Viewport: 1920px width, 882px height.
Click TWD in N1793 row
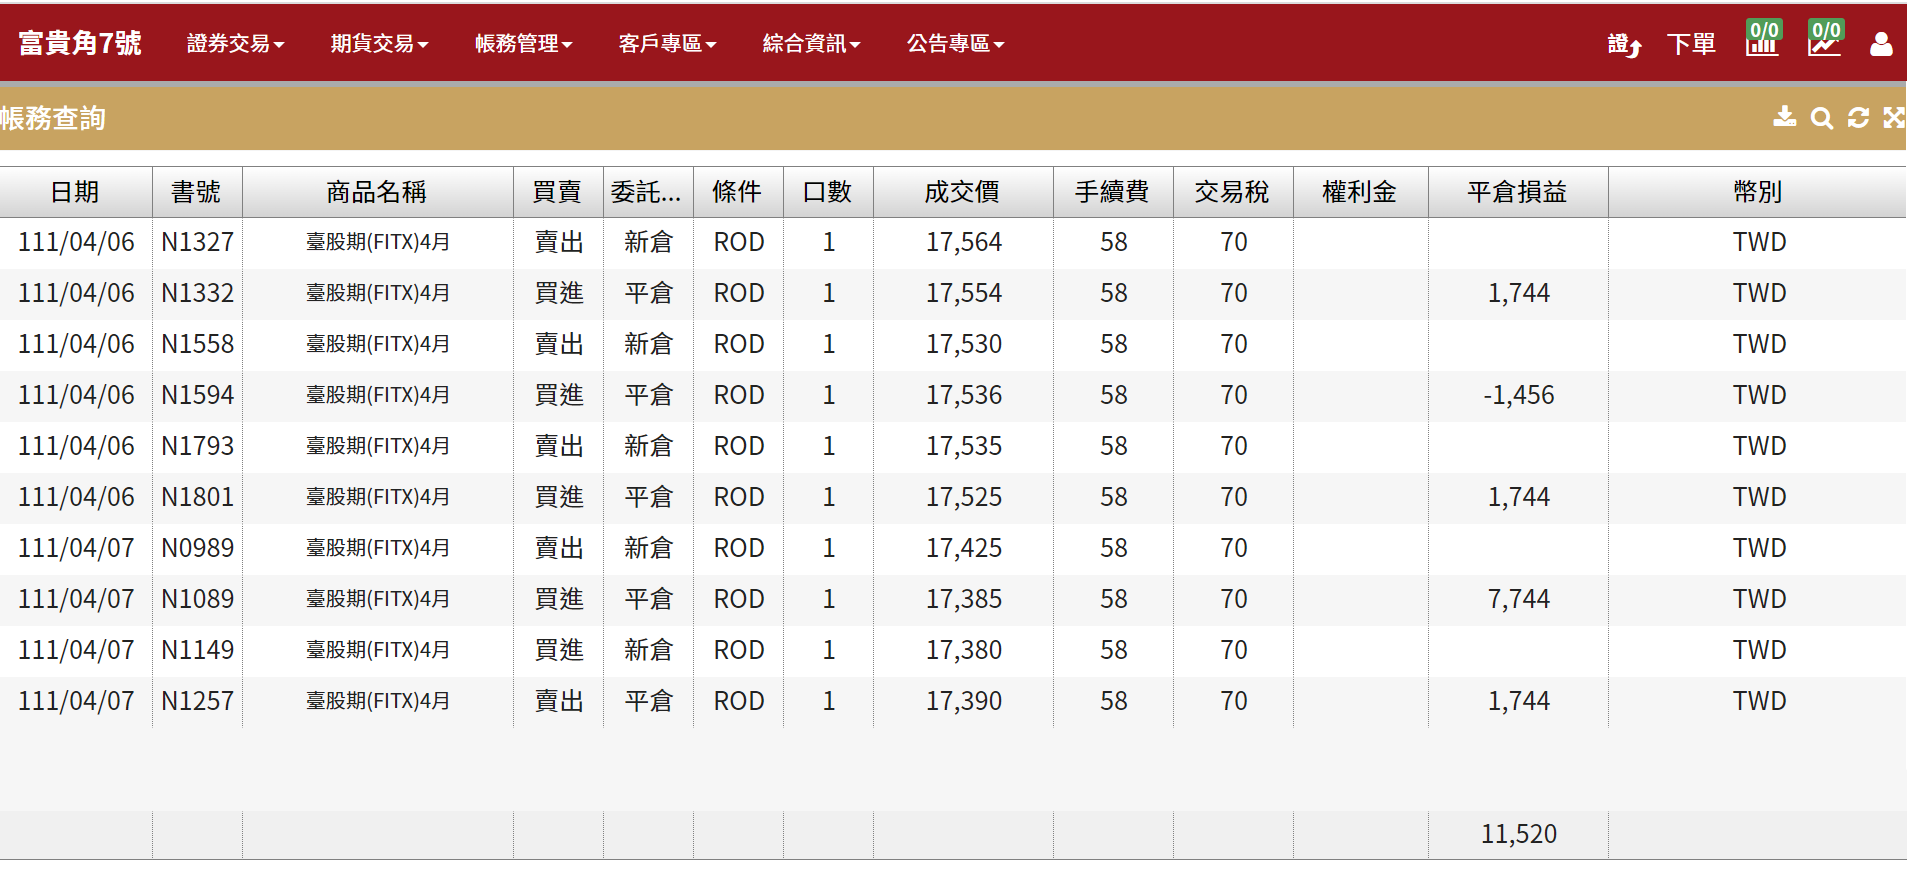pos(1759,446)
